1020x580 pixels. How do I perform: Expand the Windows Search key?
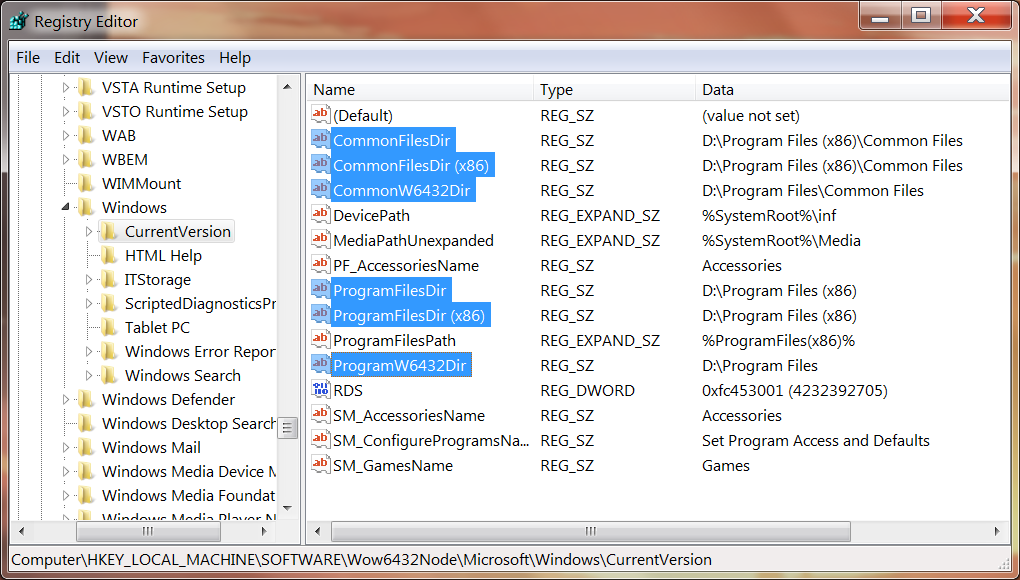point(89,375)
